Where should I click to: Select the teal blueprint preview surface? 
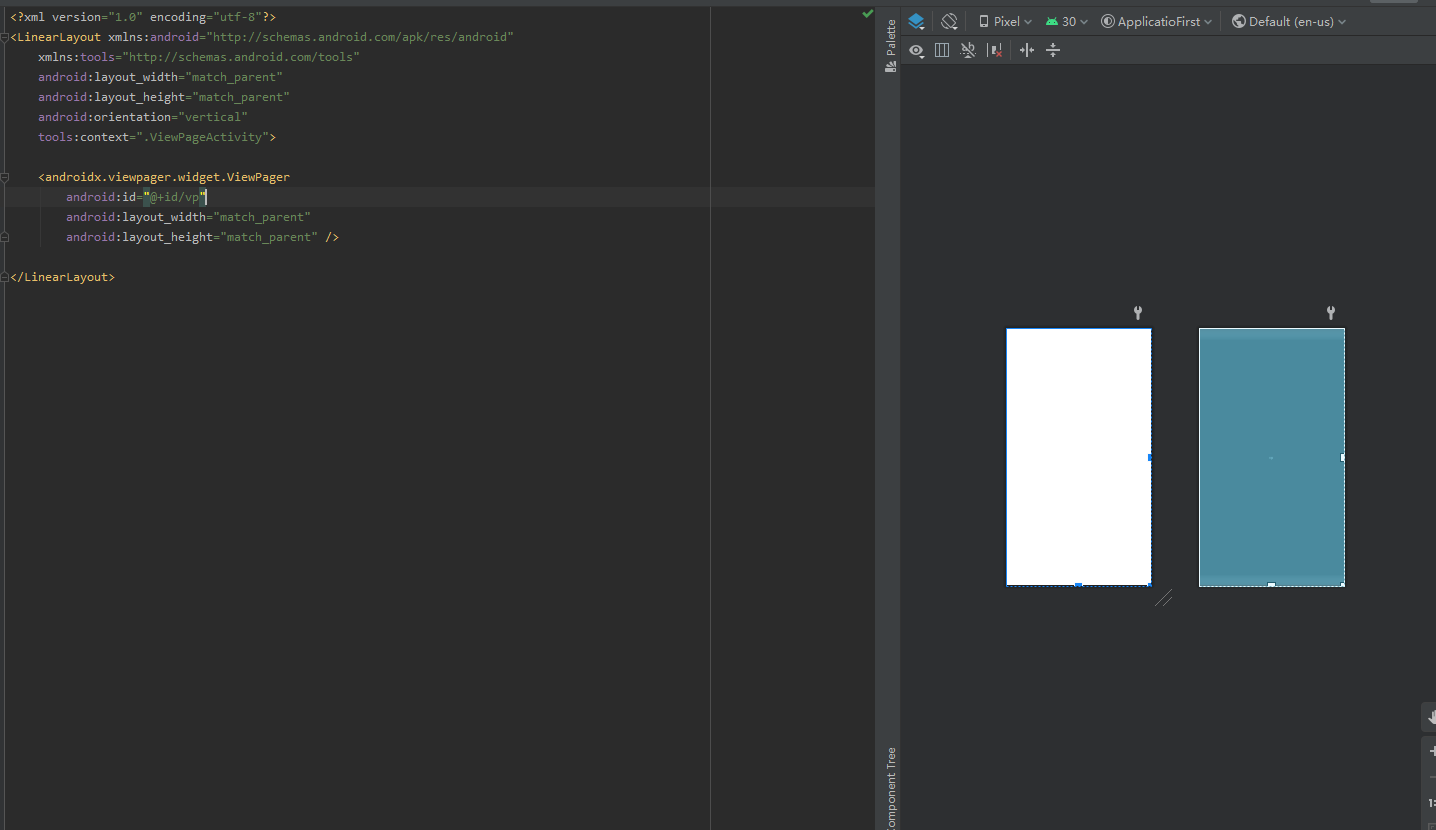(1271, 457)
